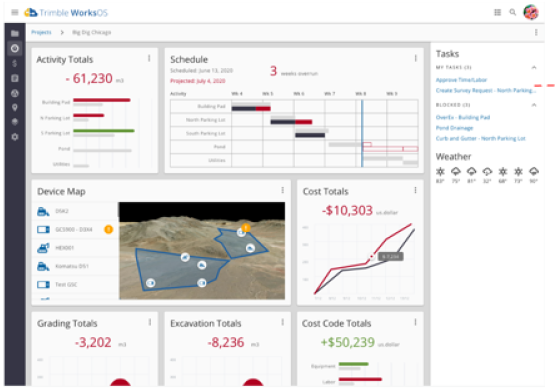This screenshot has width=555, height=392.
Task: Open OverEx - Building Pad blocked task
Action: [x=463, y=117]
